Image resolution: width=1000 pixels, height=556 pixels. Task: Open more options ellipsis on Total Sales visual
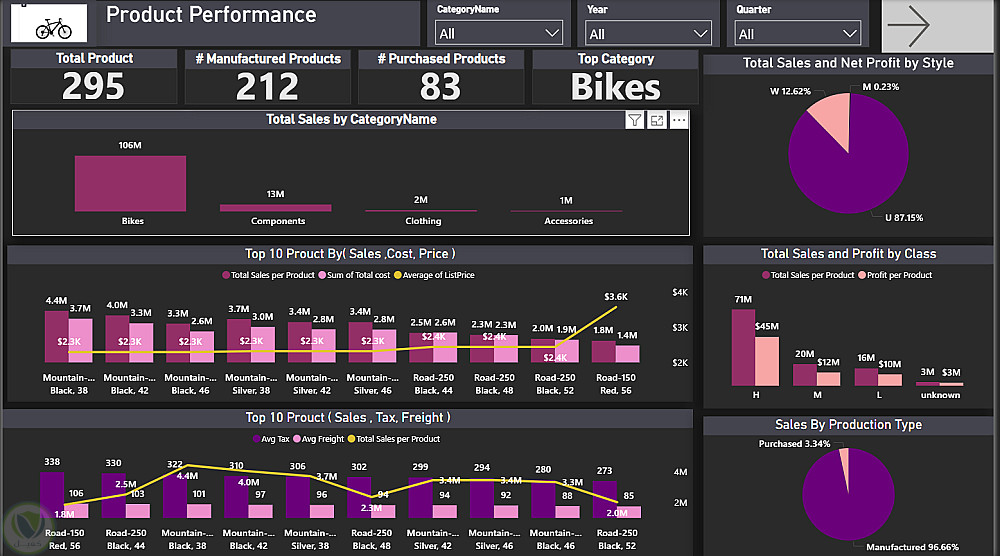click(x=679, y=120)
